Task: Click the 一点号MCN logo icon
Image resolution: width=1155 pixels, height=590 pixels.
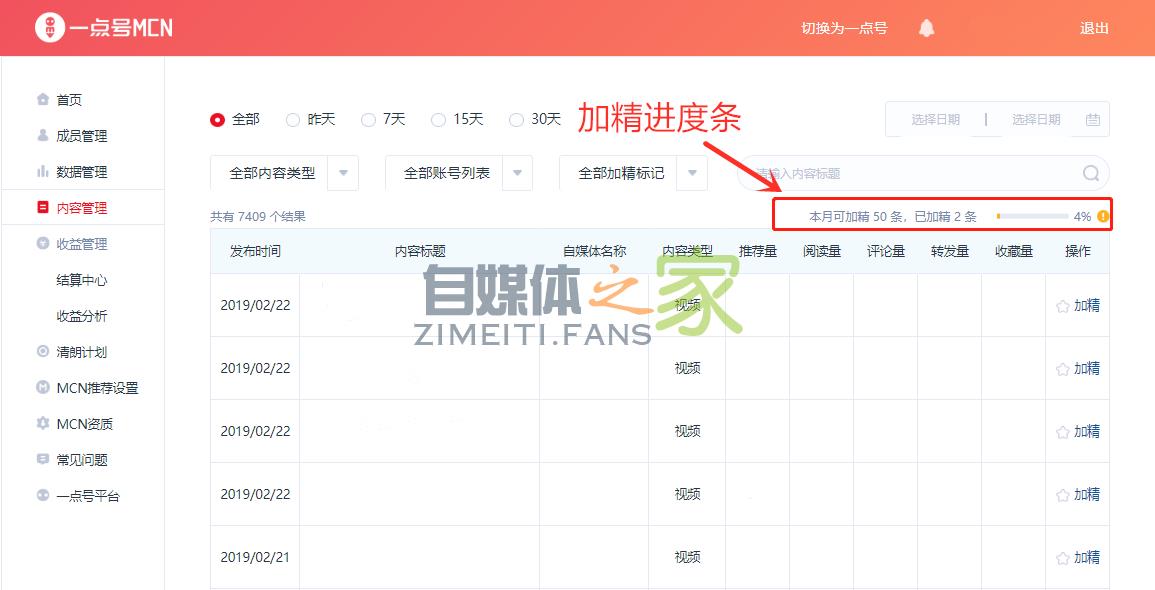Action: [x=49, y=28]
